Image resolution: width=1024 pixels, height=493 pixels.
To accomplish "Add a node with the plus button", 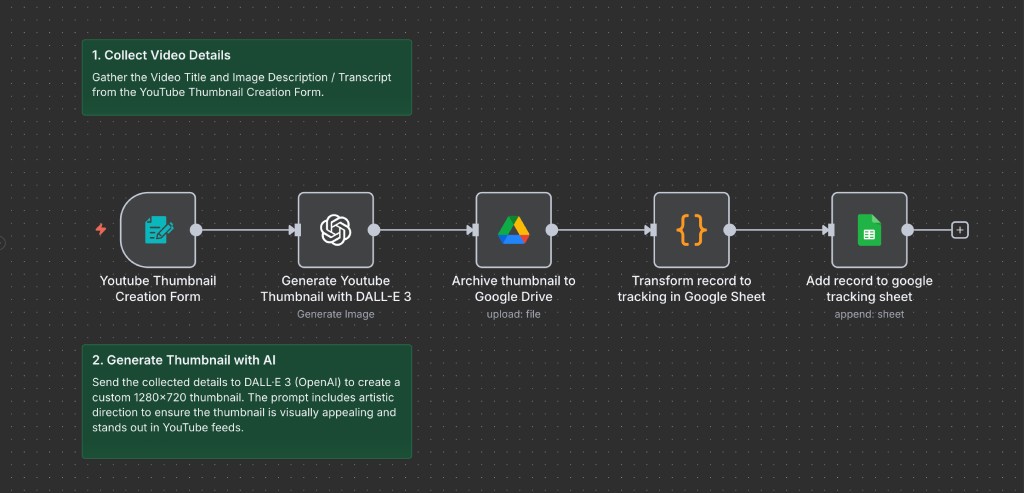I will [960, 230].
